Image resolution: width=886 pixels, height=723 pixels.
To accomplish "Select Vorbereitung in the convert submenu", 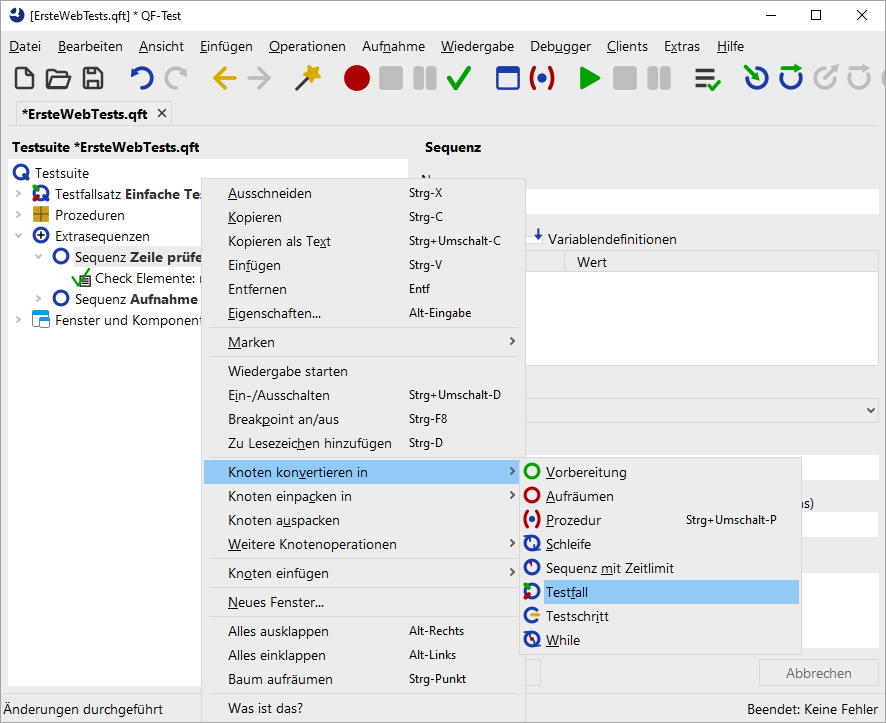I will 660,472.
